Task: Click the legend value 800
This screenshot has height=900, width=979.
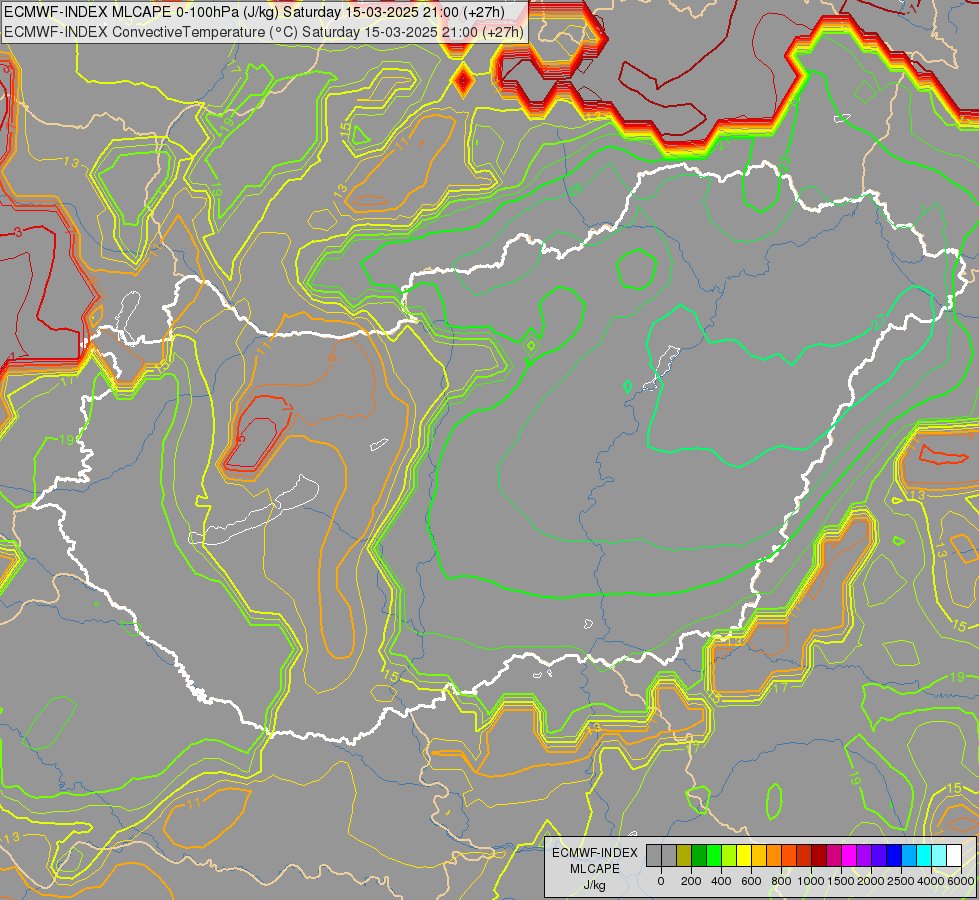Action: (781, 881)
